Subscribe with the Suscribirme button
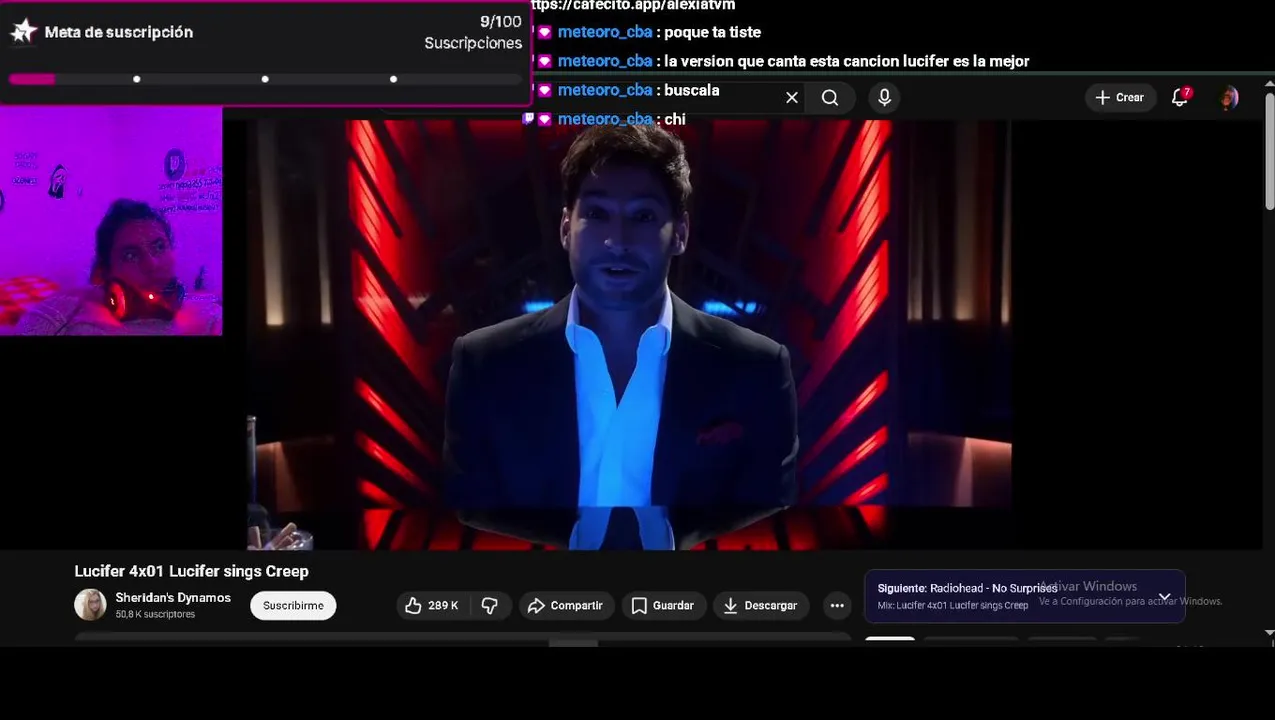 coord(293,605)
